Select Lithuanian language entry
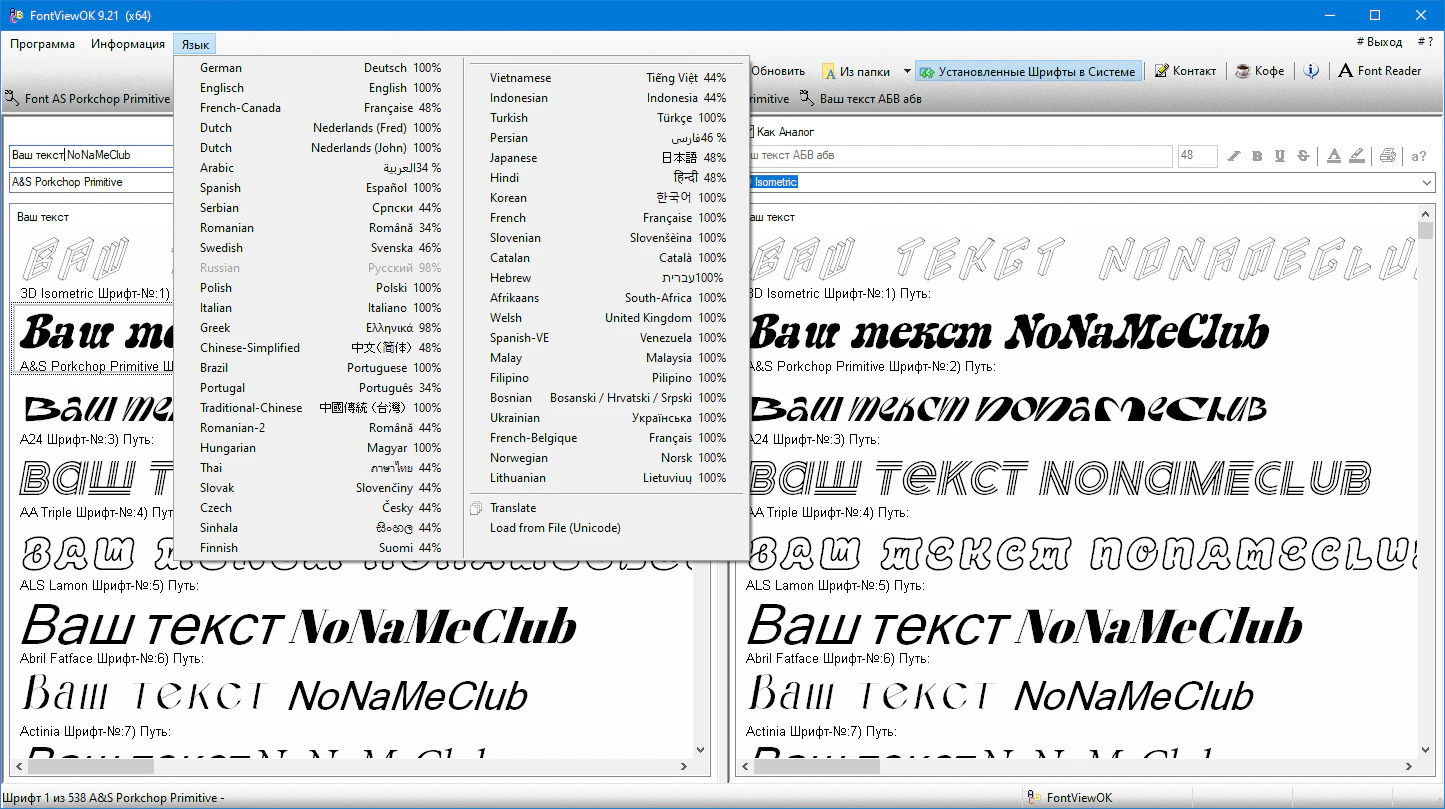1445x809 pixels. [x=608, y=478]
